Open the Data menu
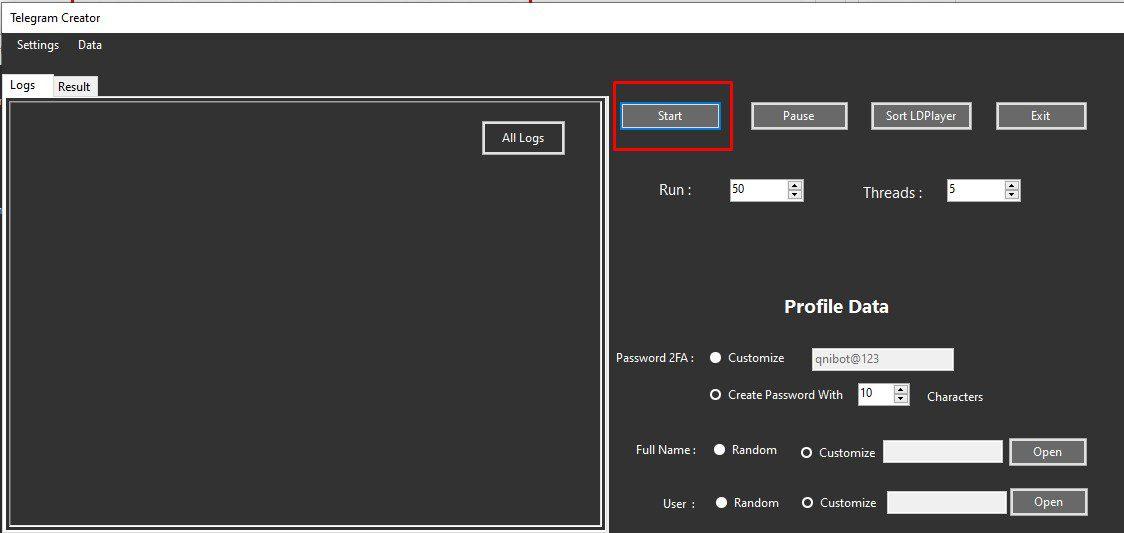 pos(90,45)
